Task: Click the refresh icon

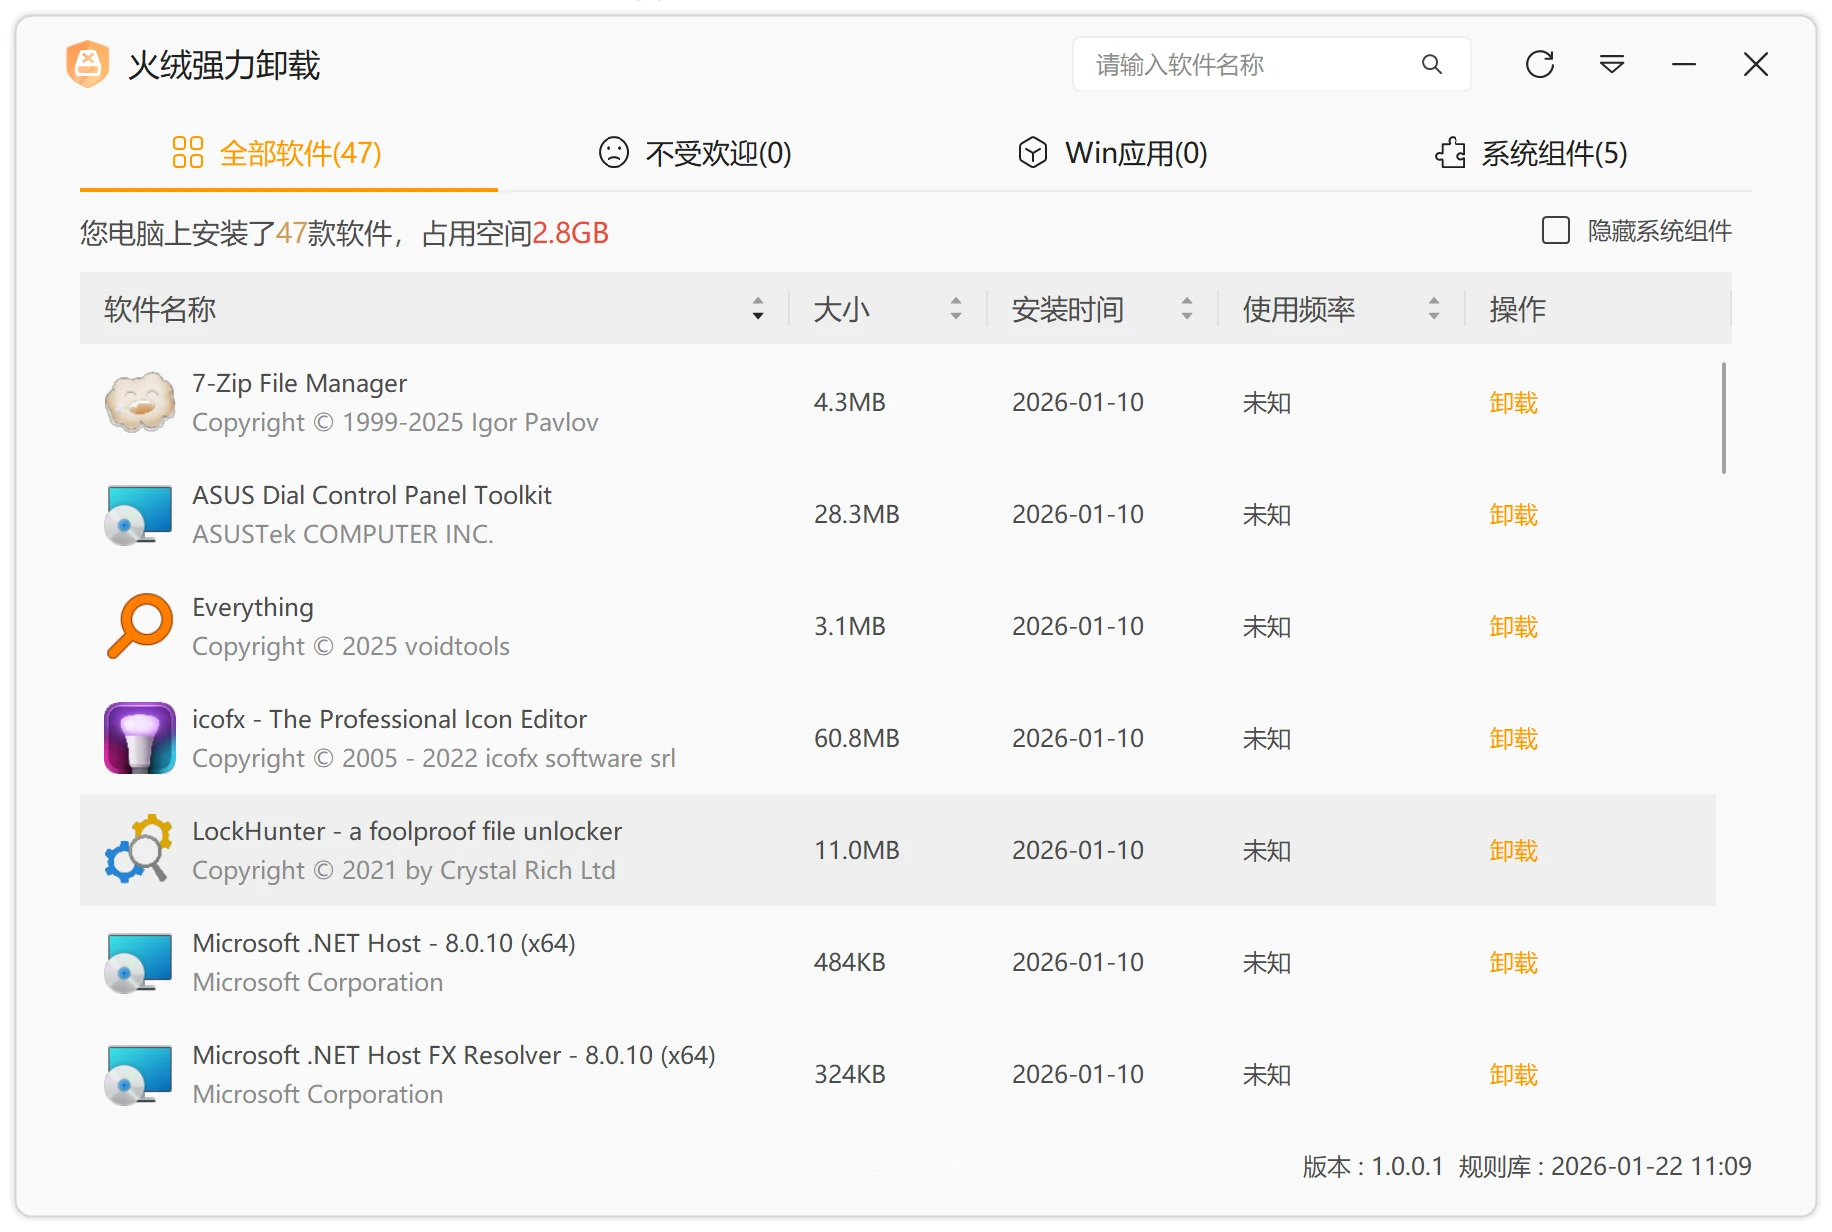Action: [1540, 64]
